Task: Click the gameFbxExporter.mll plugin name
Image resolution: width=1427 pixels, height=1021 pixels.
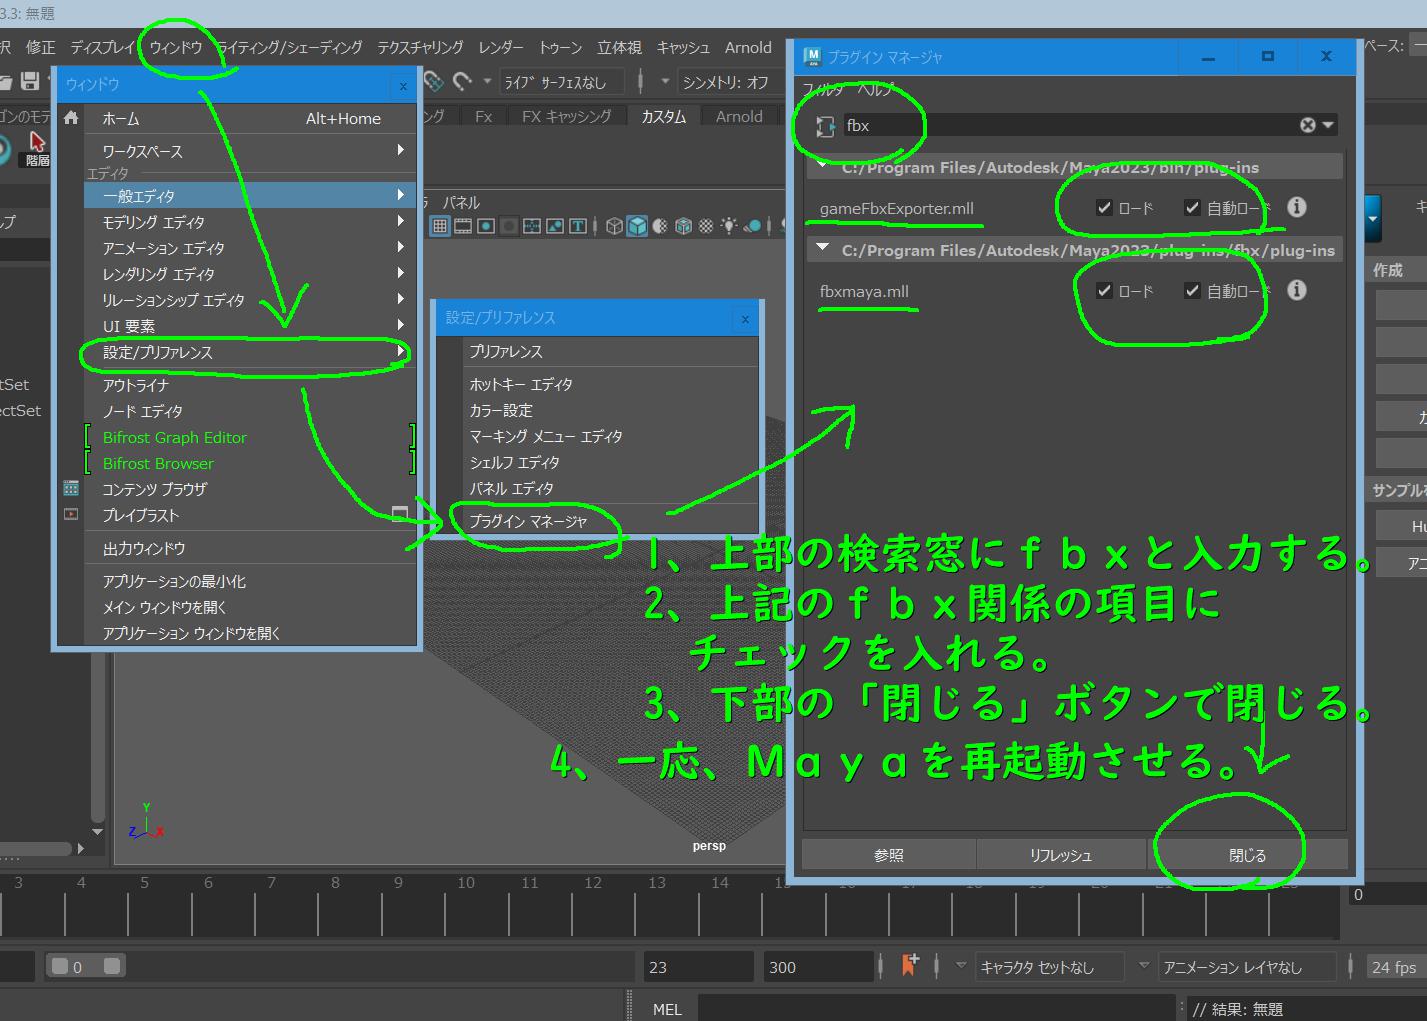Action: (897, 208)
